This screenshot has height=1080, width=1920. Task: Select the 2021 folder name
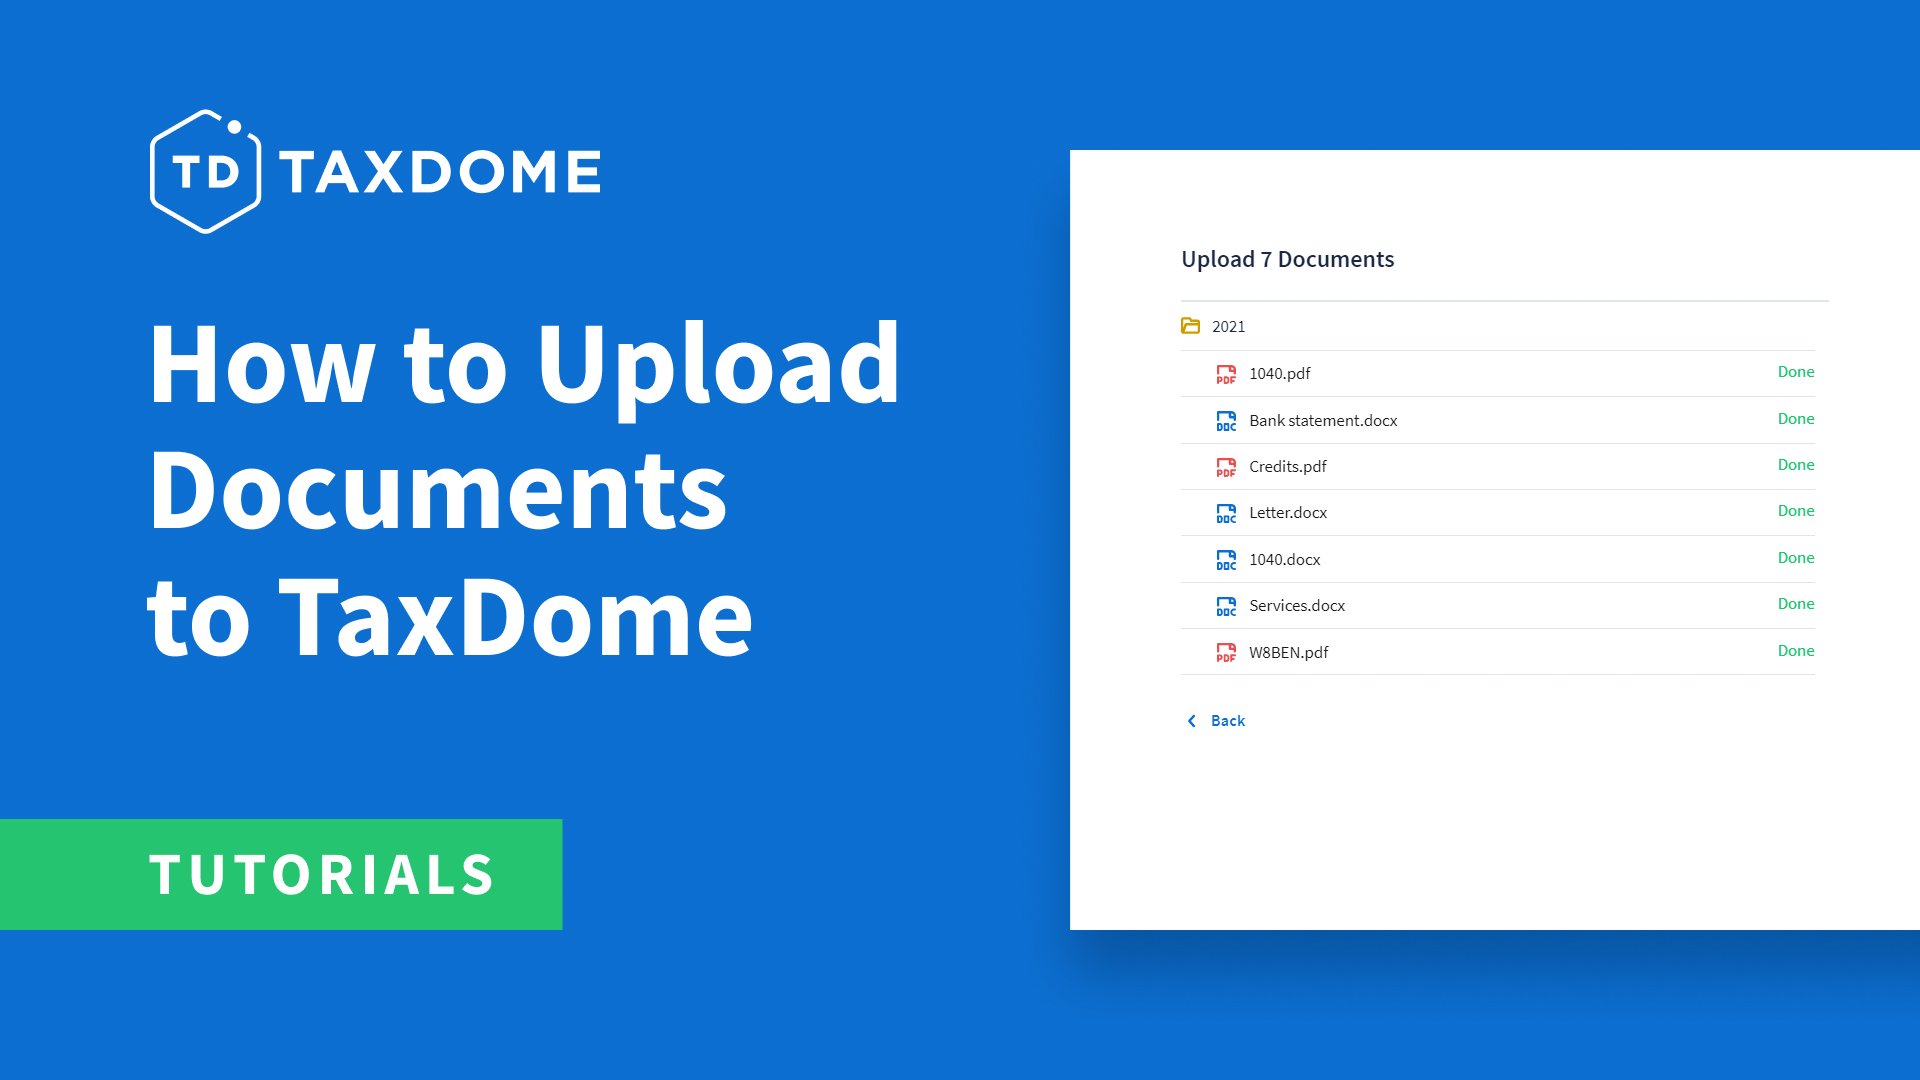pyautogui.click(x=1229, y=327)
